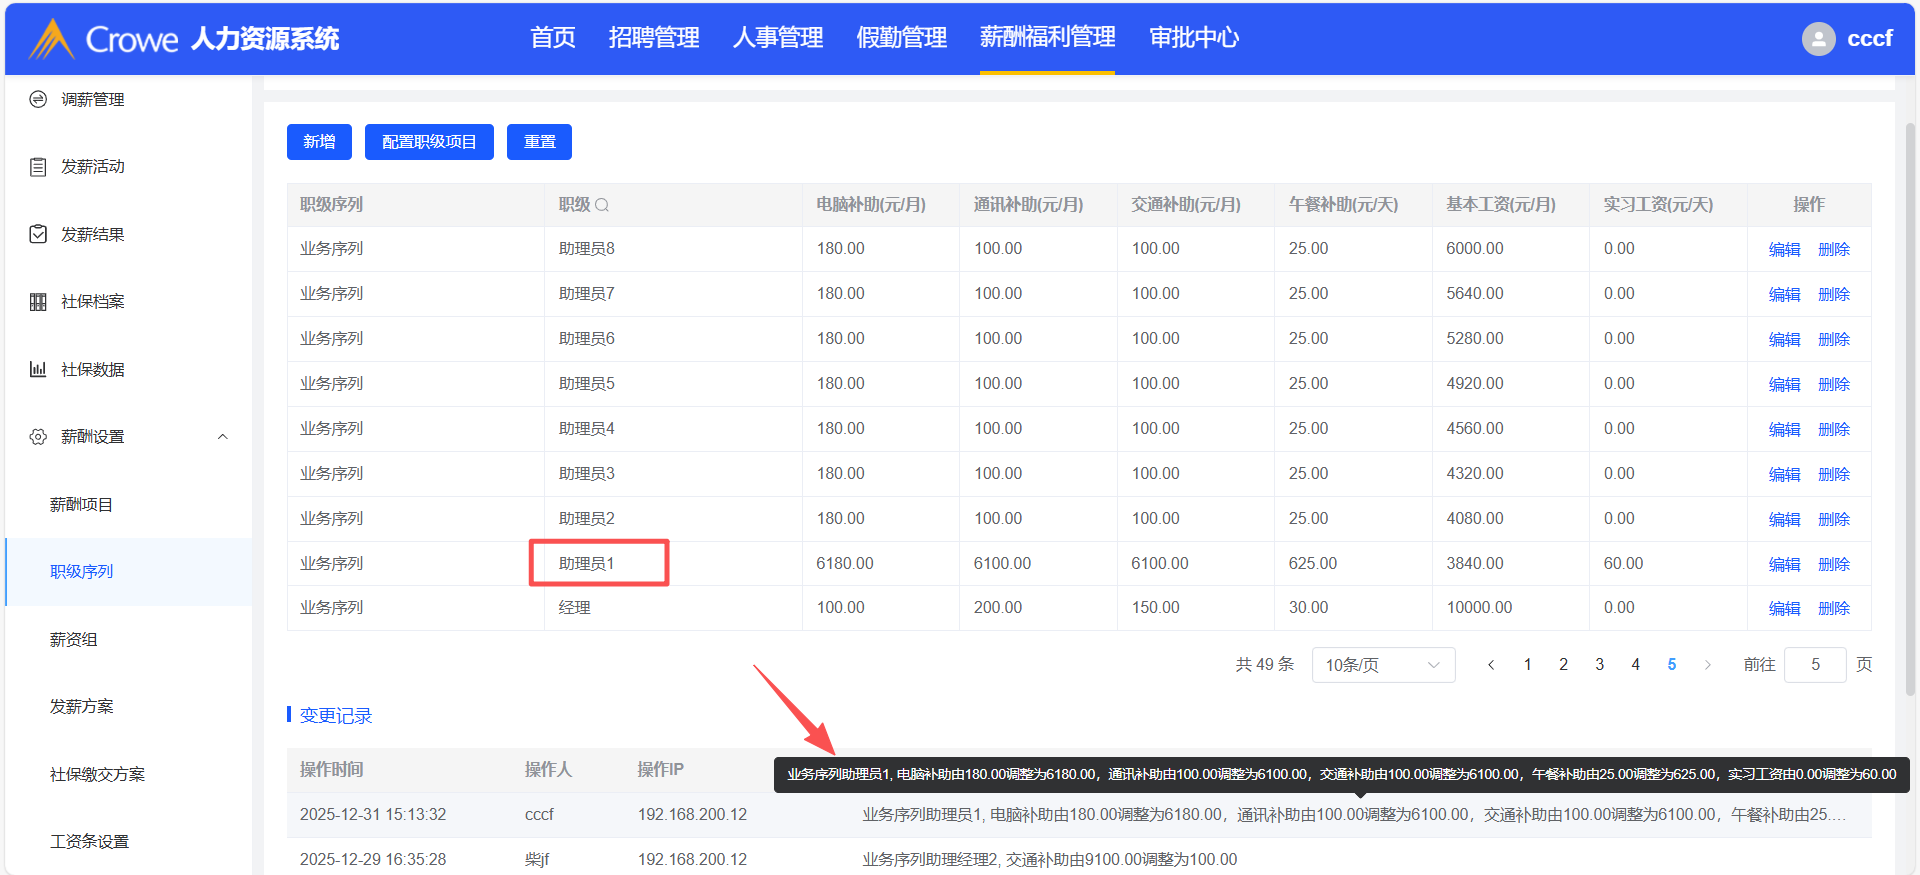This screenshot has width=1920, height=875.
Task: Switch to the 审批中心 navigation tab
Action: [x=1193, y=38]
